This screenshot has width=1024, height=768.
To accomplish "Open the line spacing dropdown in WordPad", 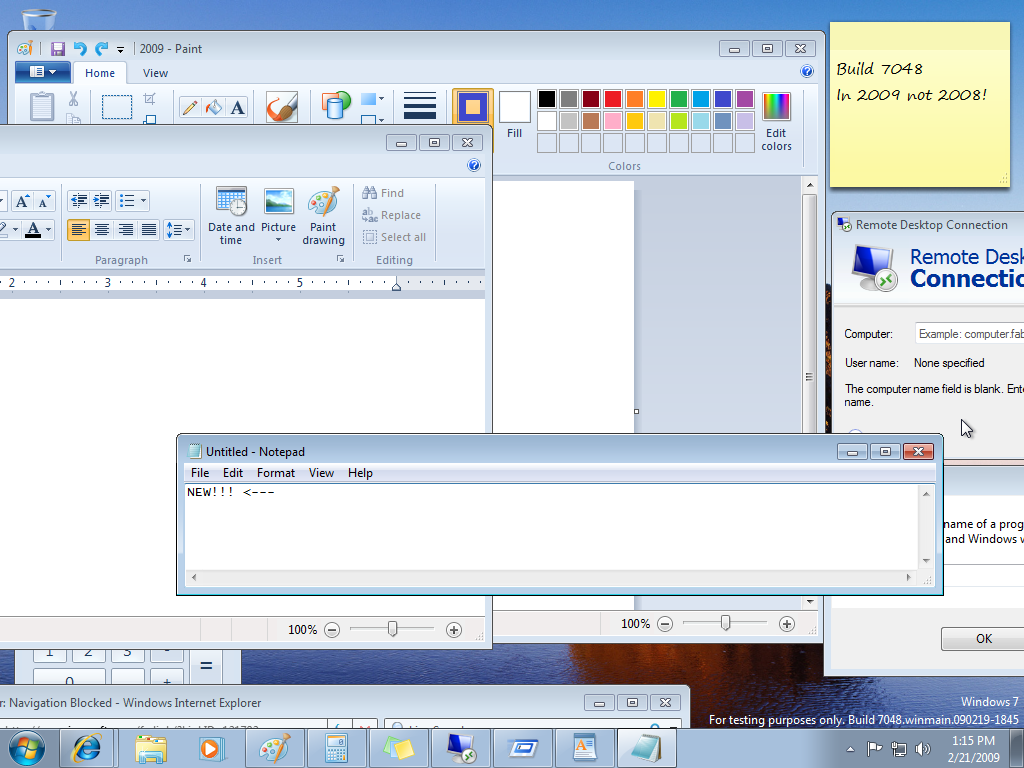I will click(178, 230).
